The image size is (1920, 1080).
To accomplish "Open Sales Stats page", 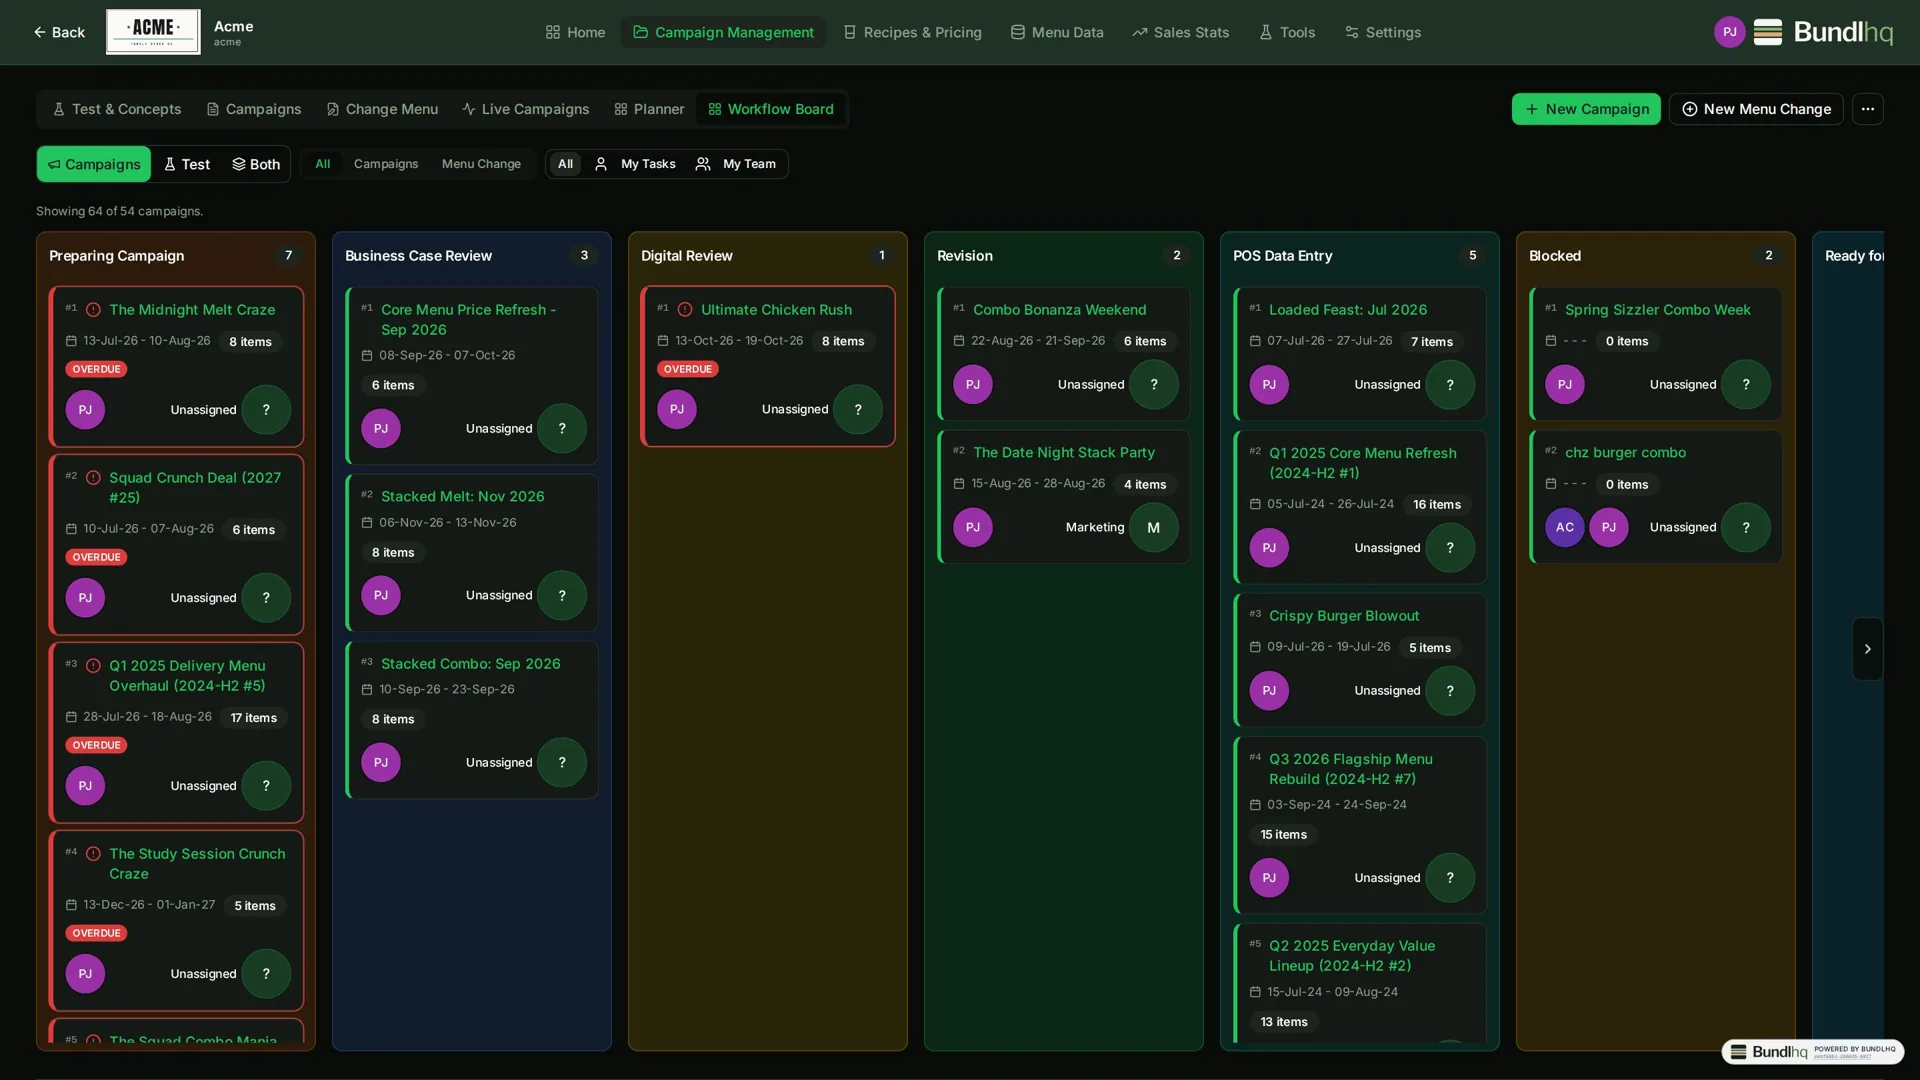I will coord(1181,32).
